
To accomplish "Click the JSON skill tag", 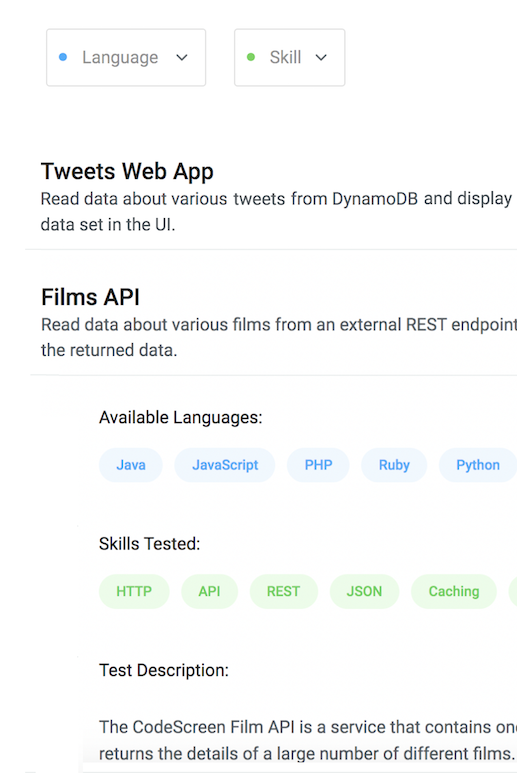I will tap(364, 591).
